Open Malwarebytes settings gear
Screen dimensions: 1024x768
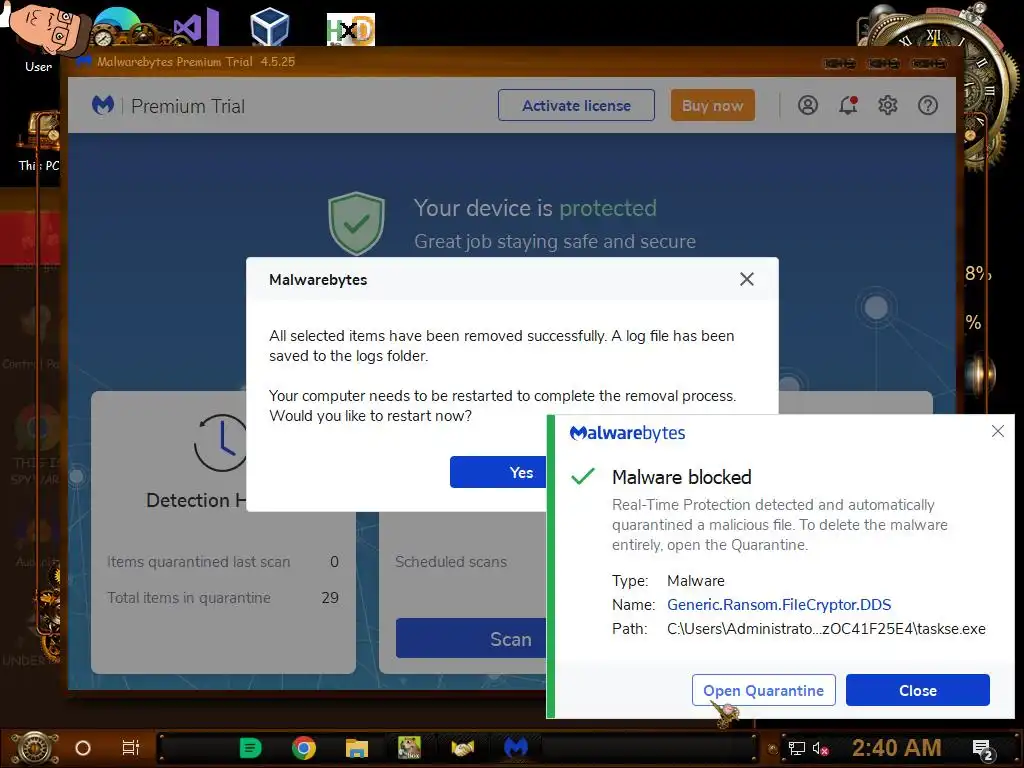click(x=888, y=105)
